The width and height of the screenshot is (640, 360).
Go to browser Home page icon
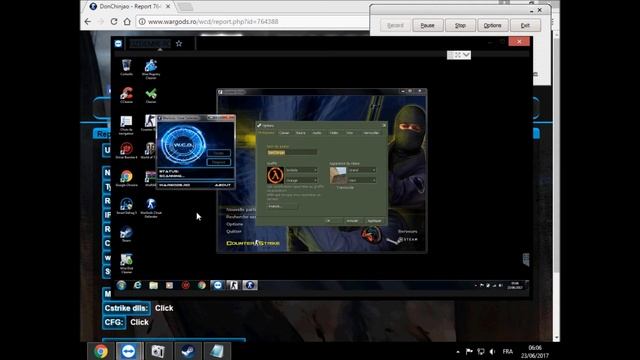point(127,21)
